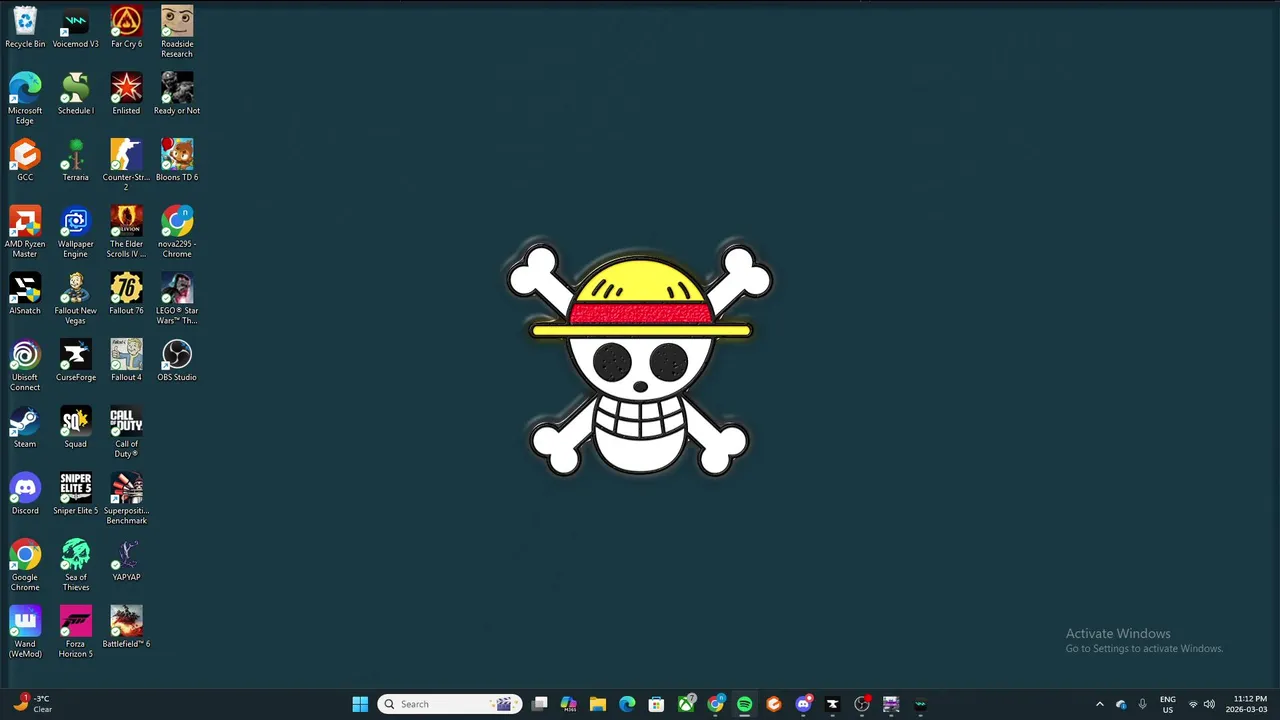Select the Microsoft Edge desktop shortcut

pos(25,98)
